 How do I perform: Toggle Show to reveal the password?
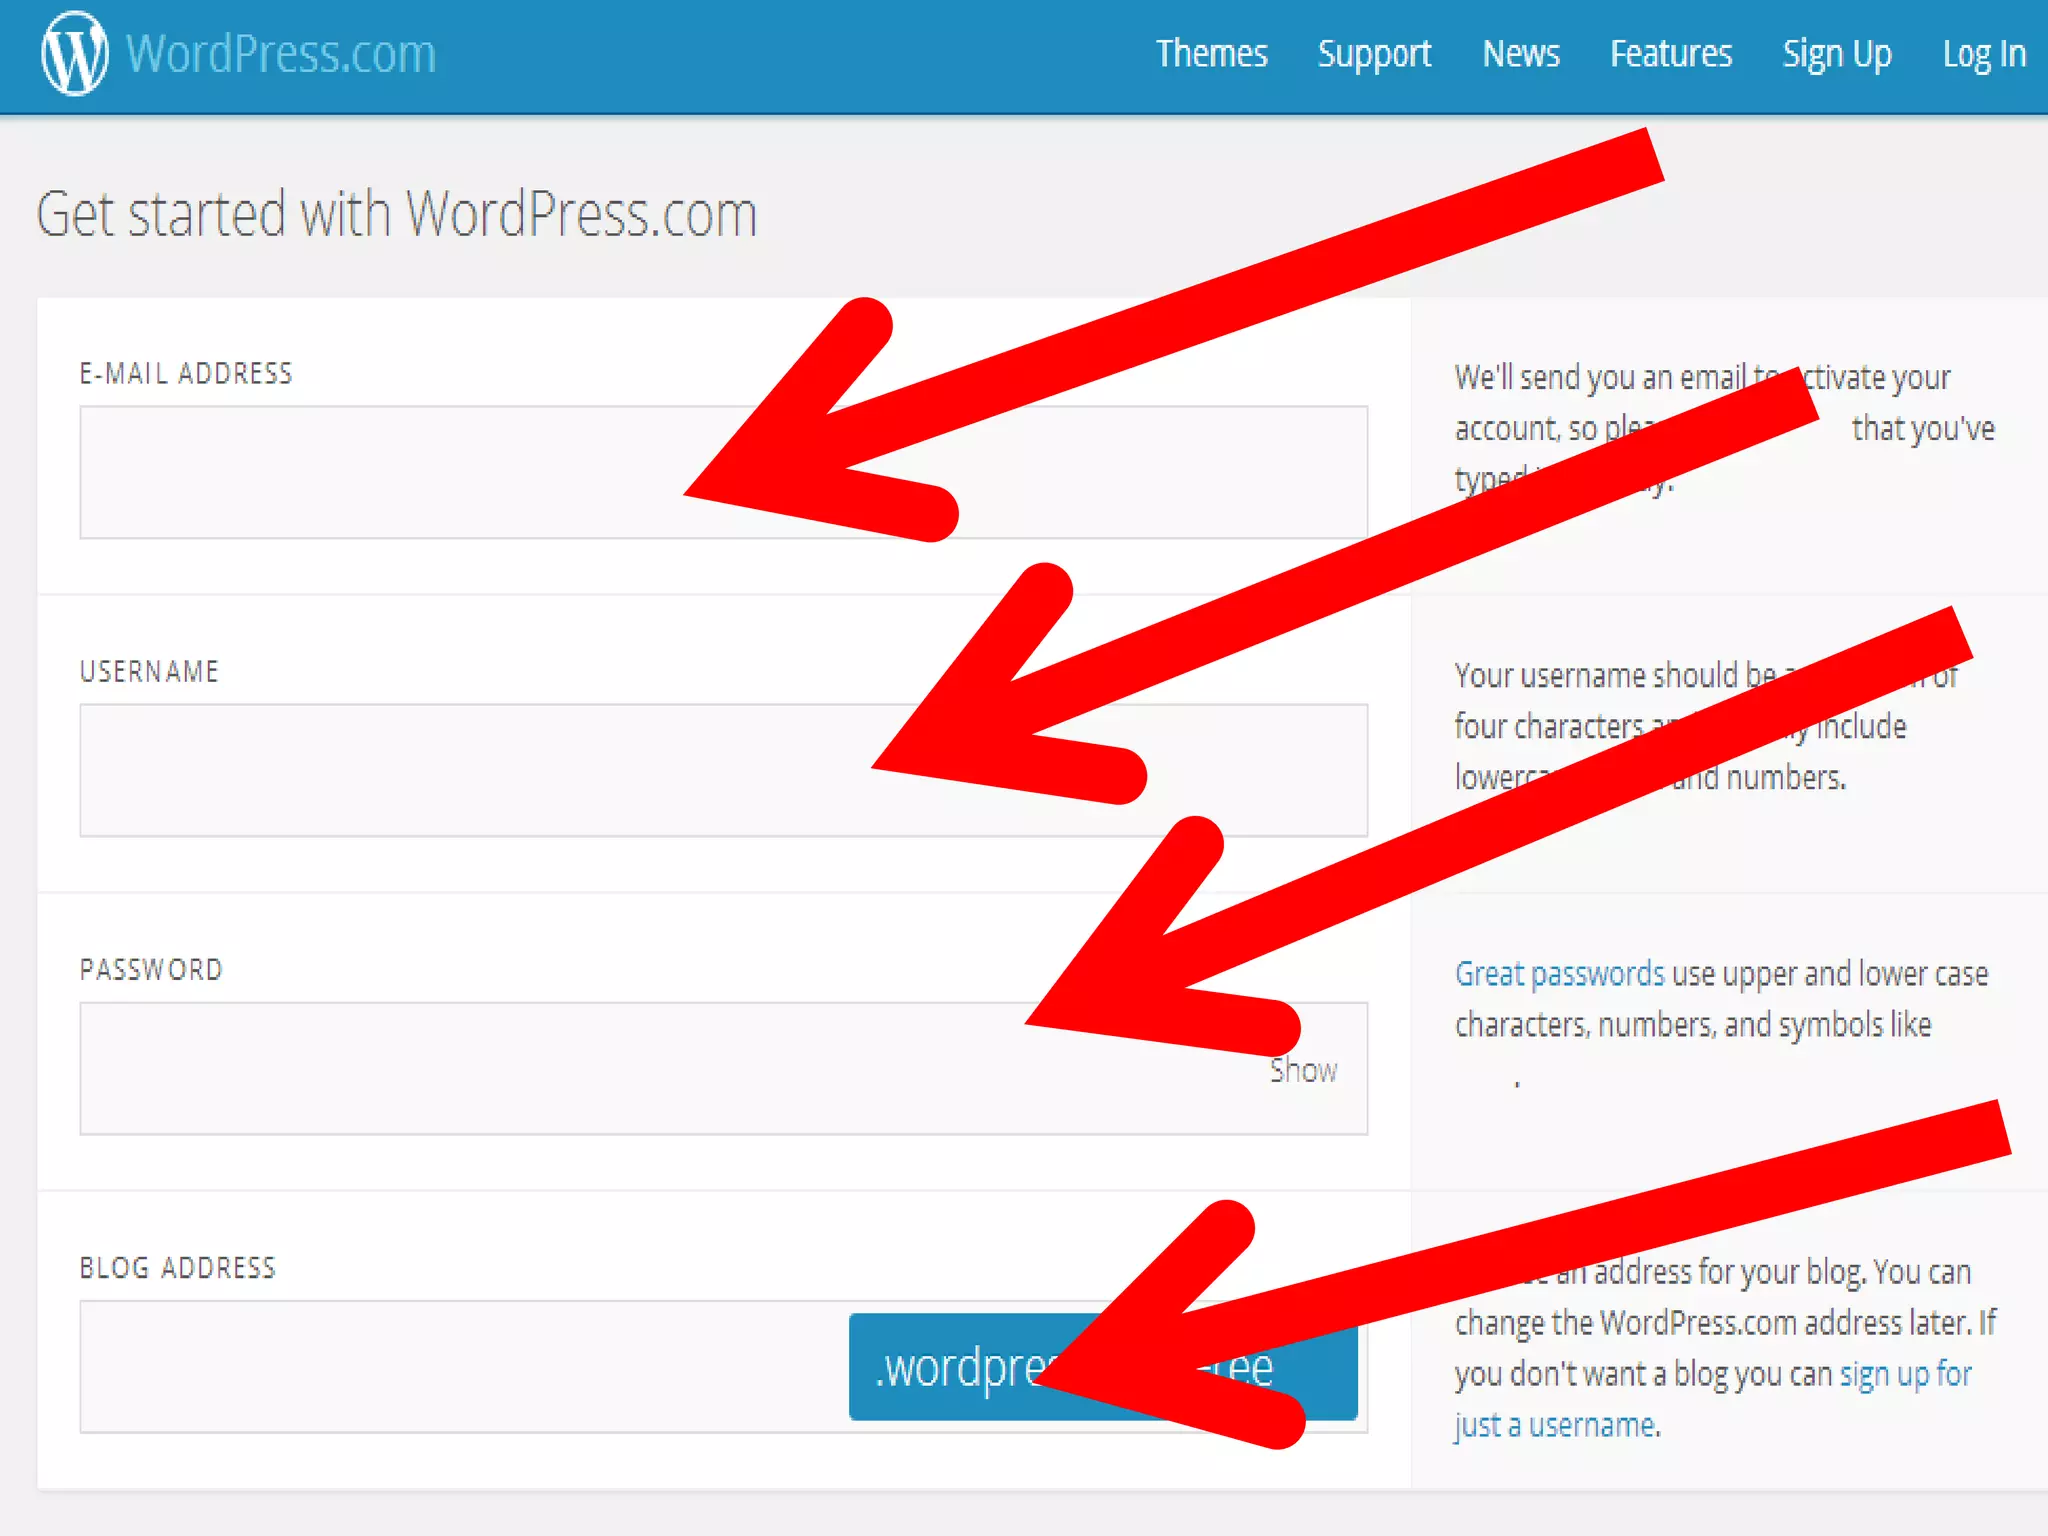pos(1303,1071)
